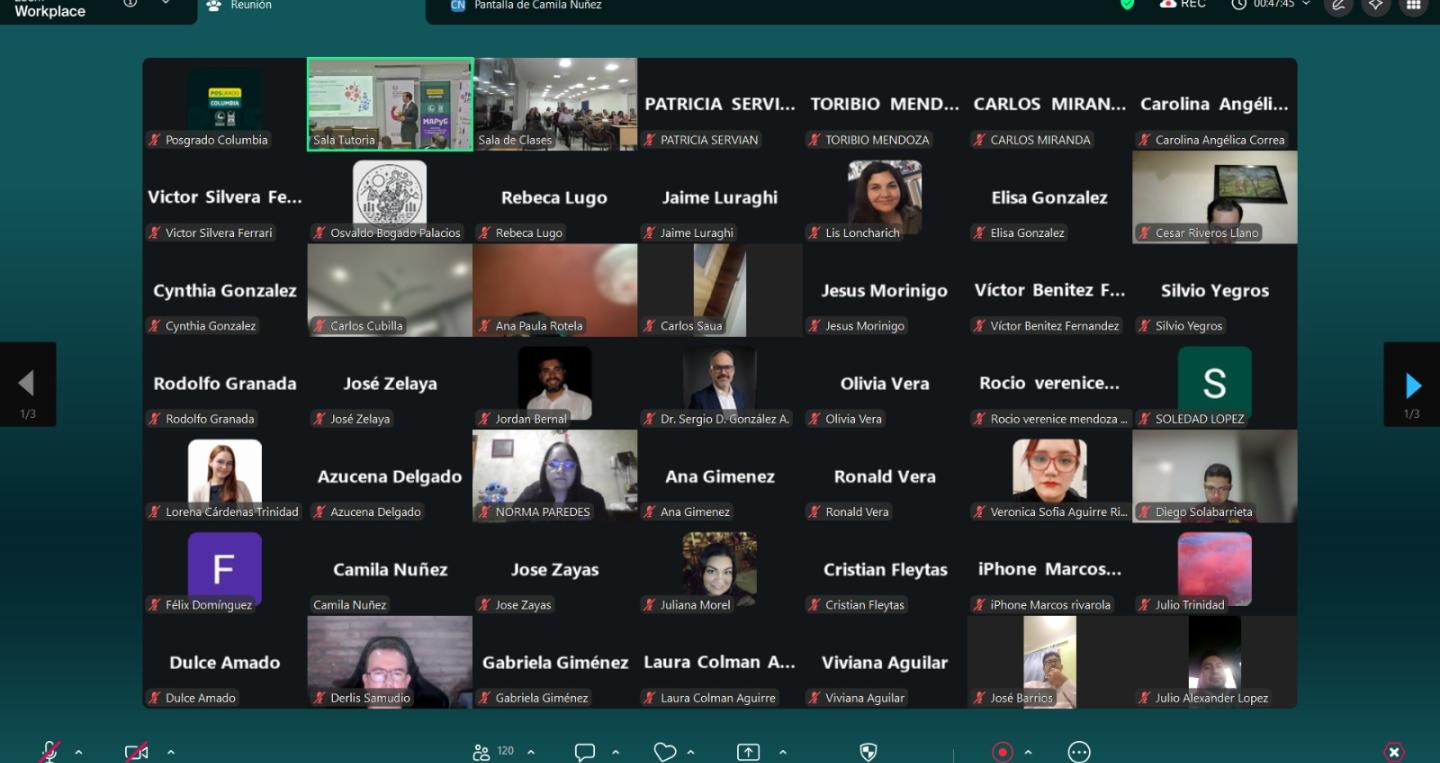Expand chat options chevron
This screenshot has height=763, width=1440.
pyautogui.click(x=615, y=753)
